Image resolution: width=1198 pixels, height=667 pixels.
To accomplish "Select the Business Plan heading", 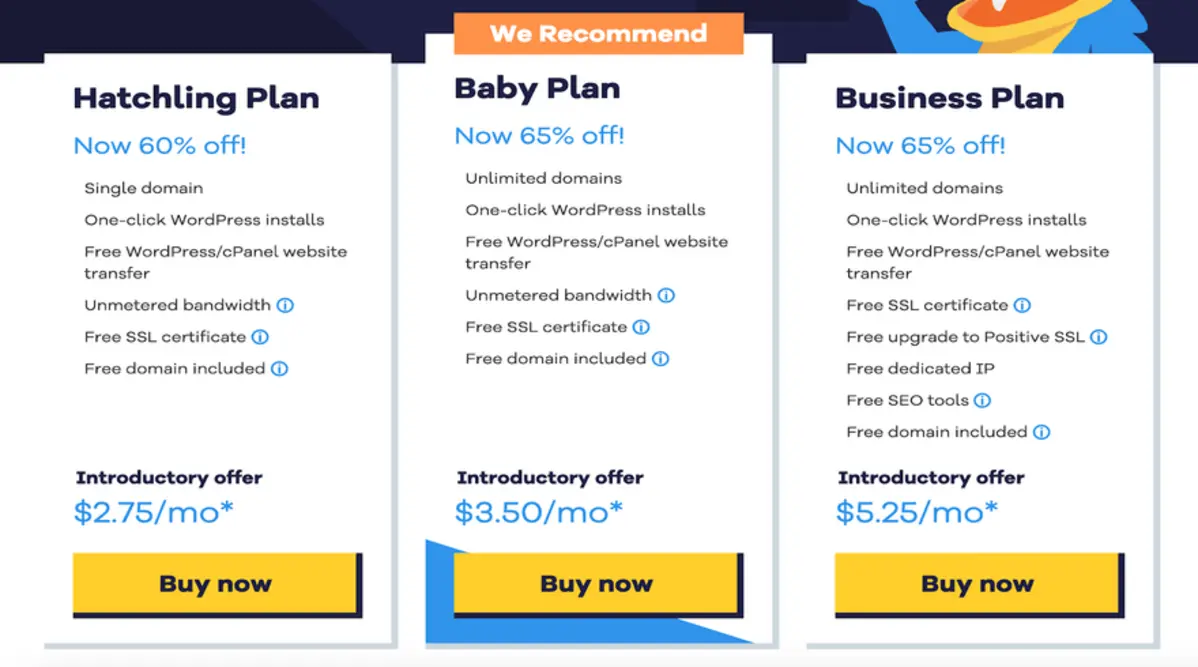I will tap(950, 98).
